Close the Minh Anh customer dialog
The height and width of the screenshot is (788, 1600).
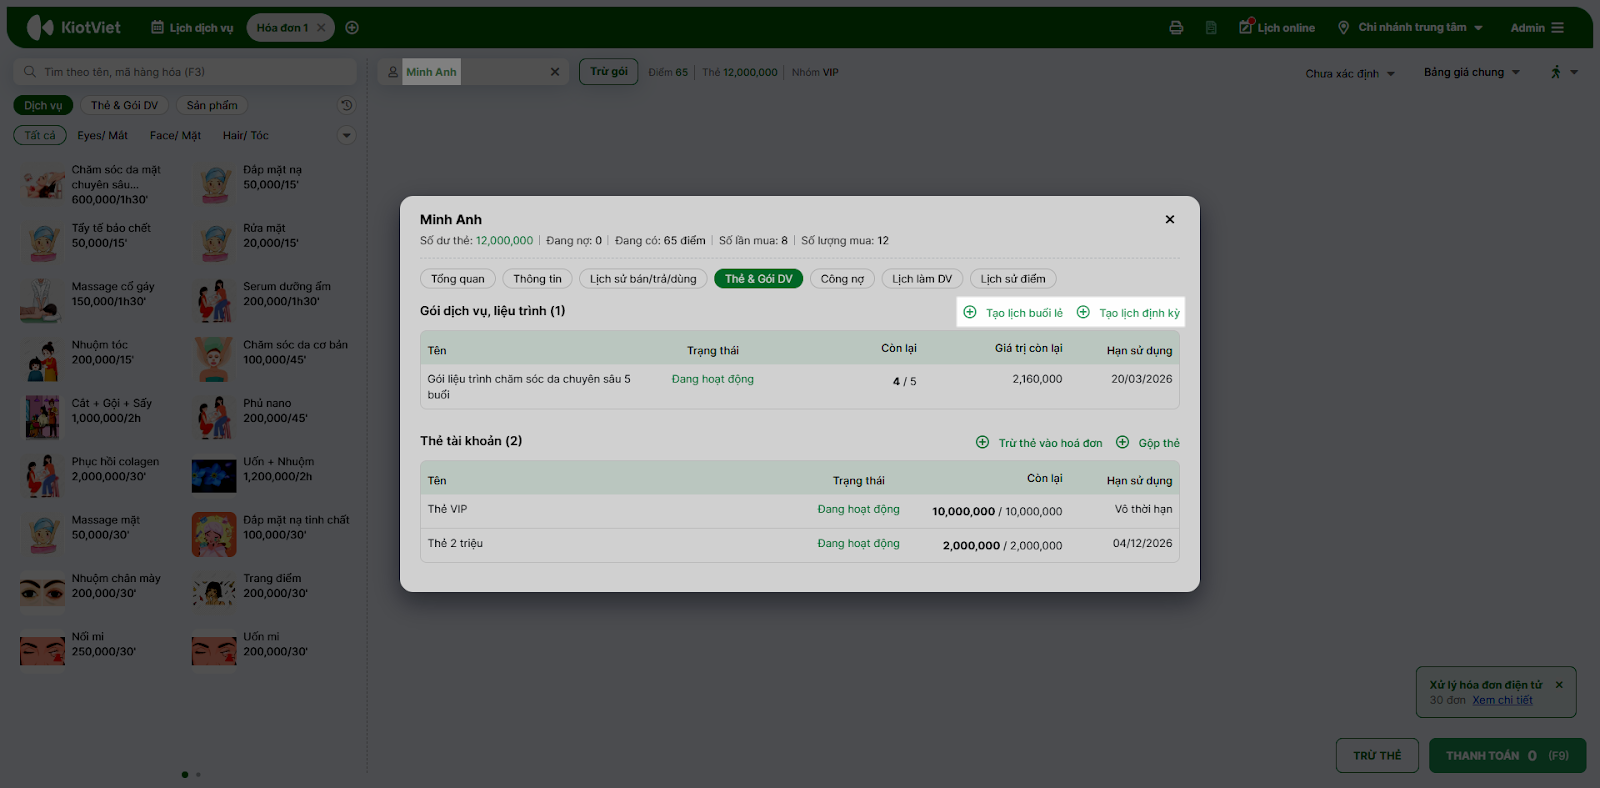click(1170, 219)
